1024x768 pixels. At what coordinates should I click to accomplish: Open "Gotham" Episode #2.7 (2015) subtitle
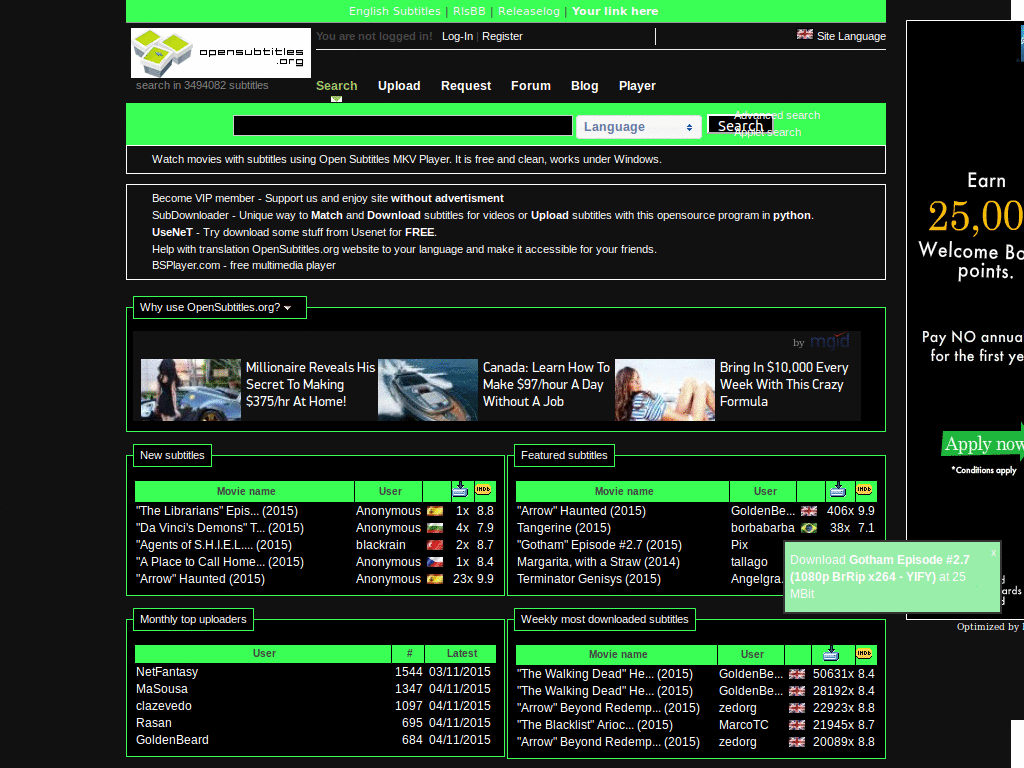point(599,545)
